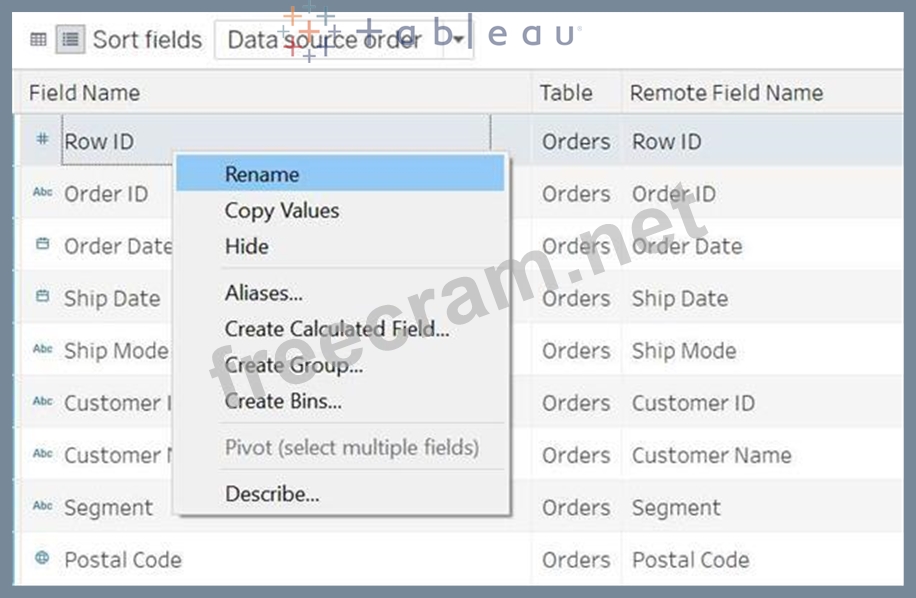Select Copy Values in the context menu
The image size is (916, 598).
(282, 211)
